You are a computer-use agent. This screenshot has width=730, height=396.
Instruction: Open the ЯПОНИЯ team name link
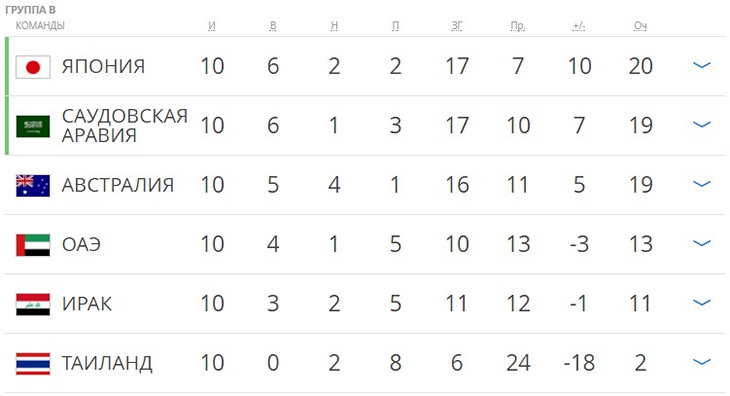click(103, 67)
